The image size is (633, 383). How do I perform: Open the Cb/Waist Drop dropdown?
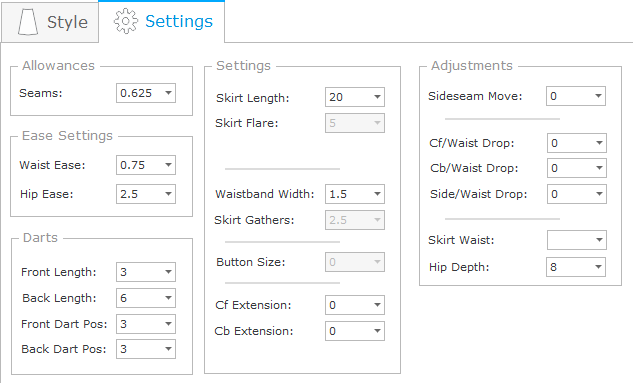[x=576, y=168]
